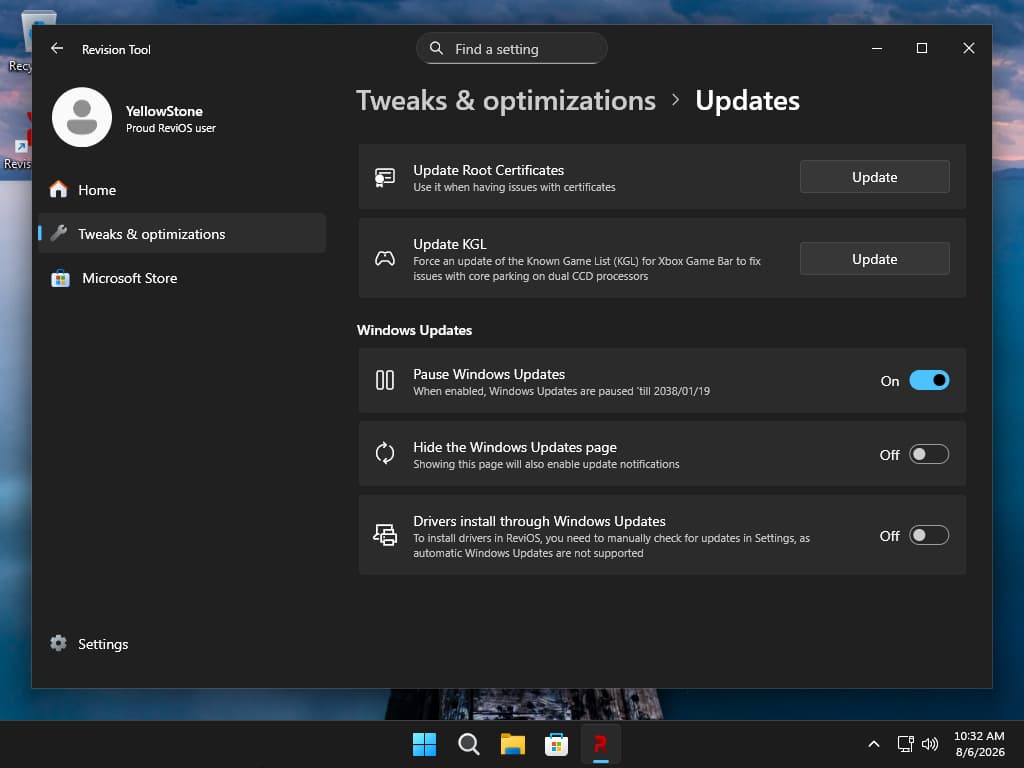Screen dimensions: 1024x768
Task: Show hidden icons chevron in system tray
Action: (874, 744)
